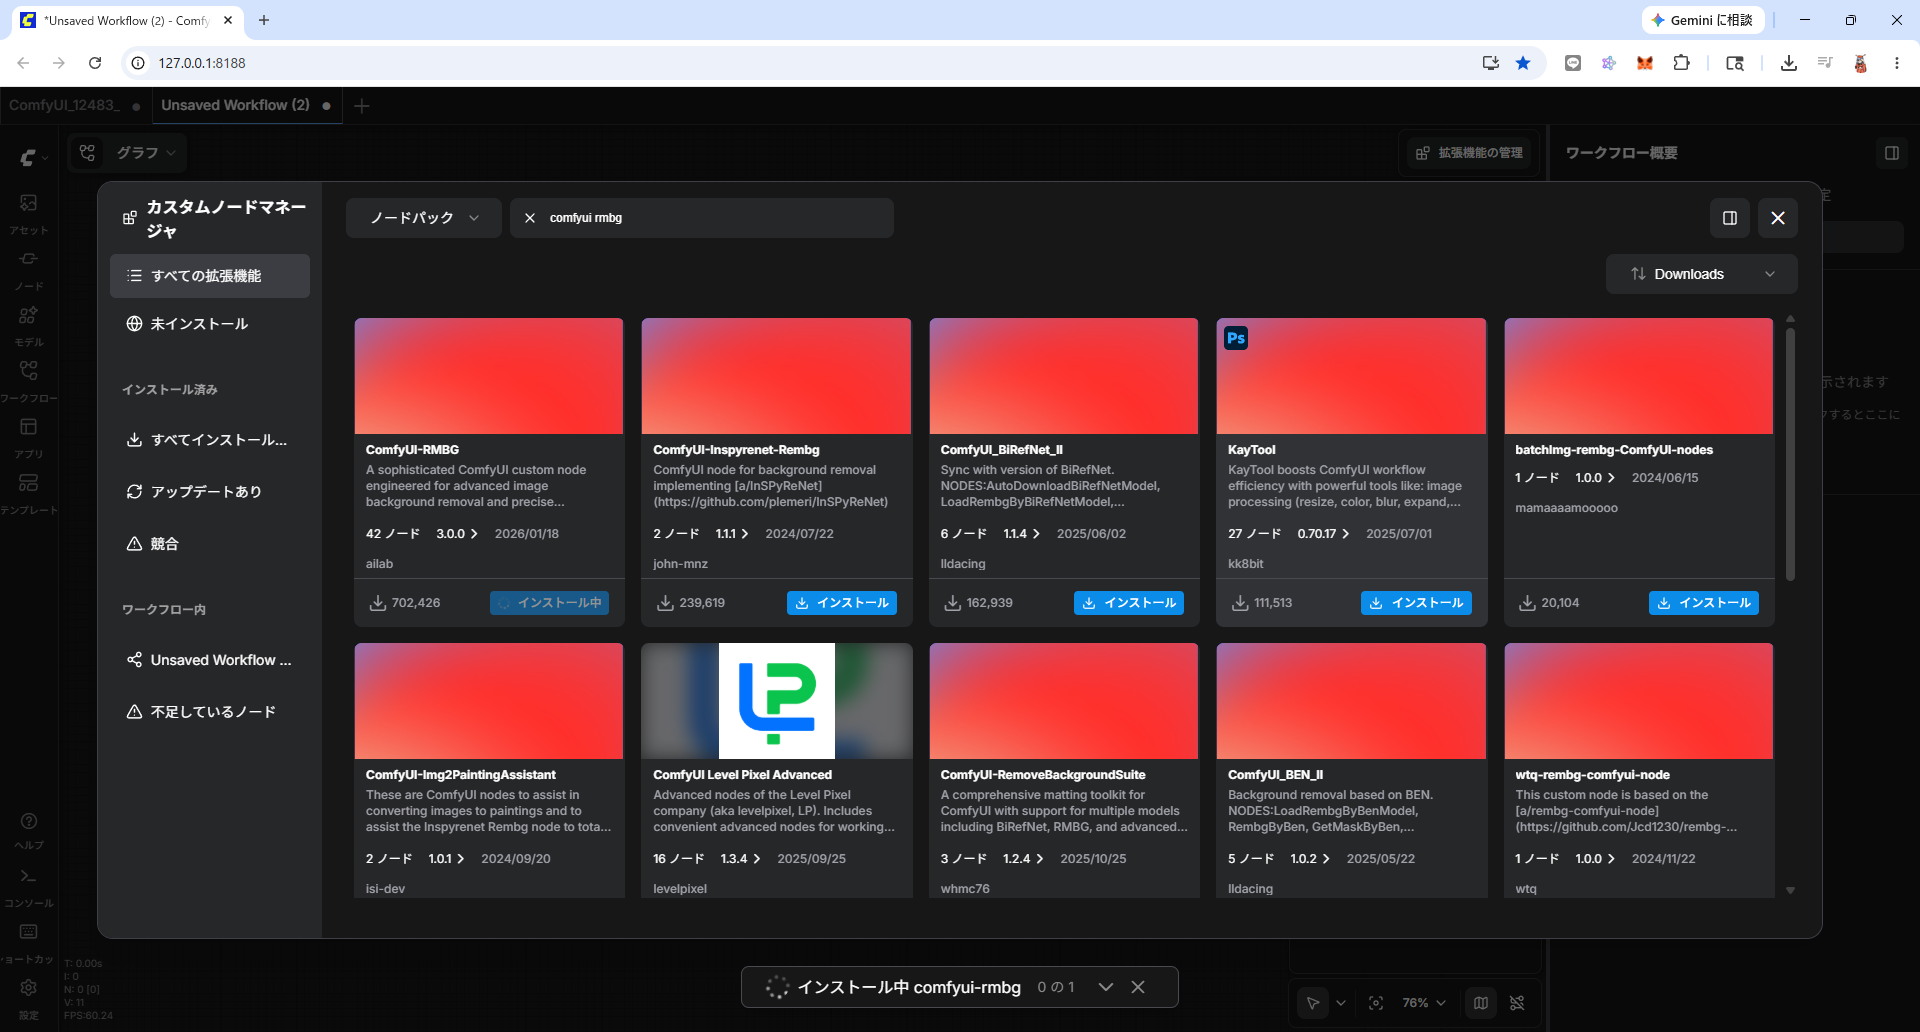The height and width of the screenshot is (1032, 1920).
Task: Select 競合 filter
Action: [210, 544]
